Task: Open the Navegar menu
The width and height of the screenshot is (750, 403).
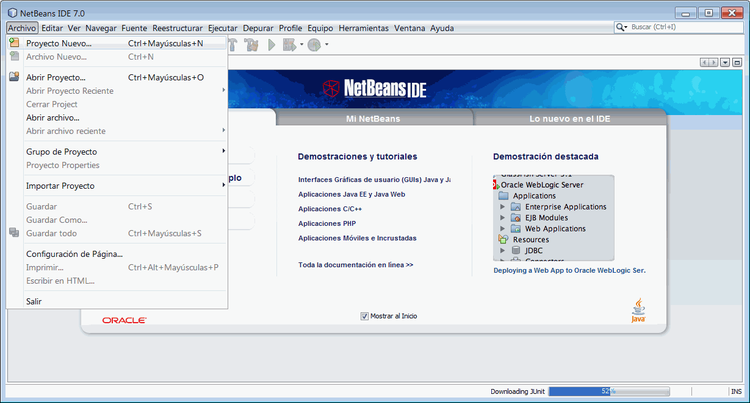Action: tap(101, 28)
